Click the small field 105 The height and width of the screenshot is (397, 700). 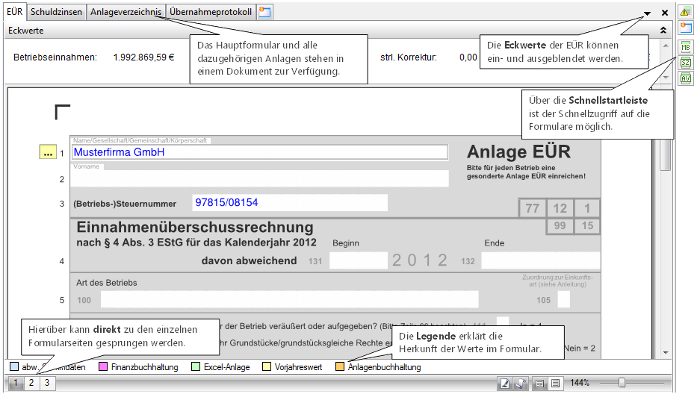[563, 300]
